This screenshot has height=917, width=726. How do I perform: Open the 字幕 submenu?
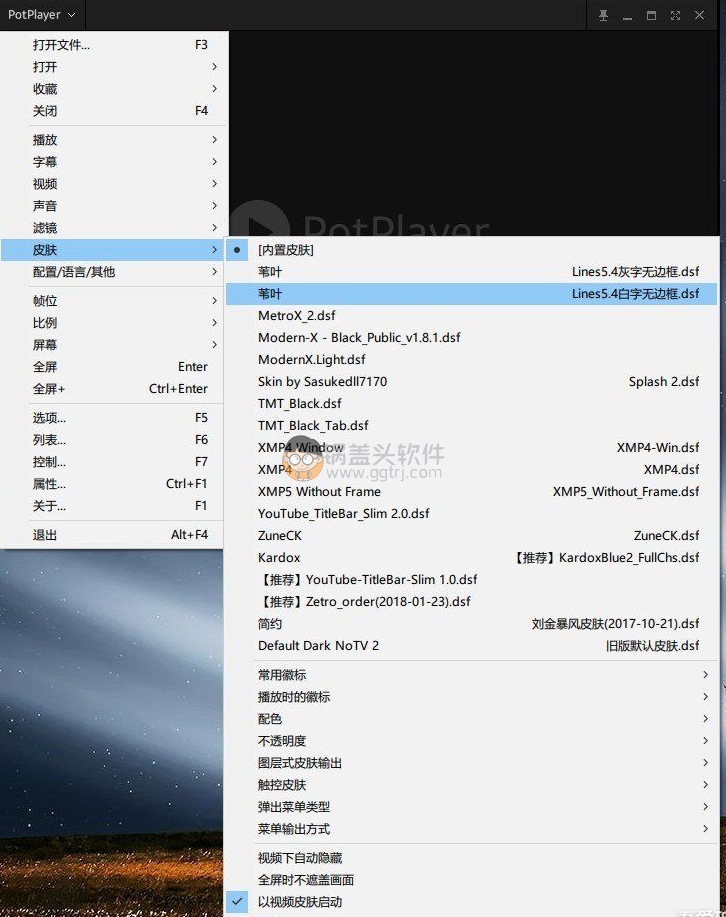(x=113, y=162)
